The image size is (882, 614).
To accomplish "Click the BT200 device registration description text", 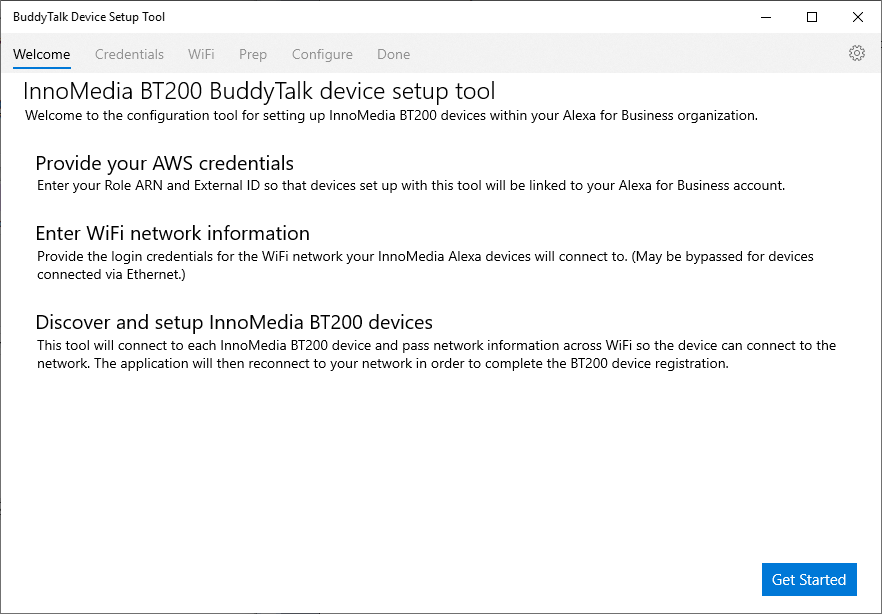I will click(x=436, y=354).
